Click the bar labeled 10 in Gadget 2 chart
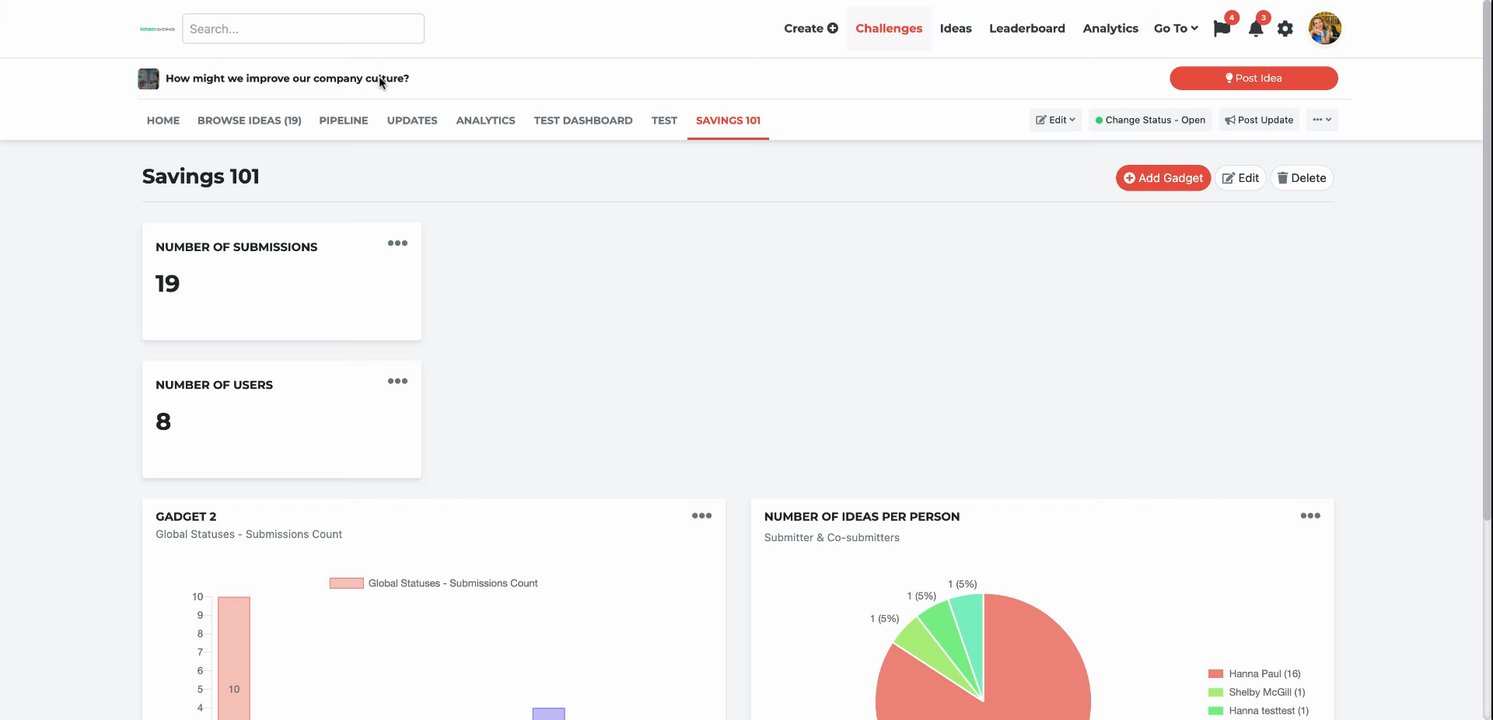The width and height of the screenshot is (1493, 720). click(234, 658)
